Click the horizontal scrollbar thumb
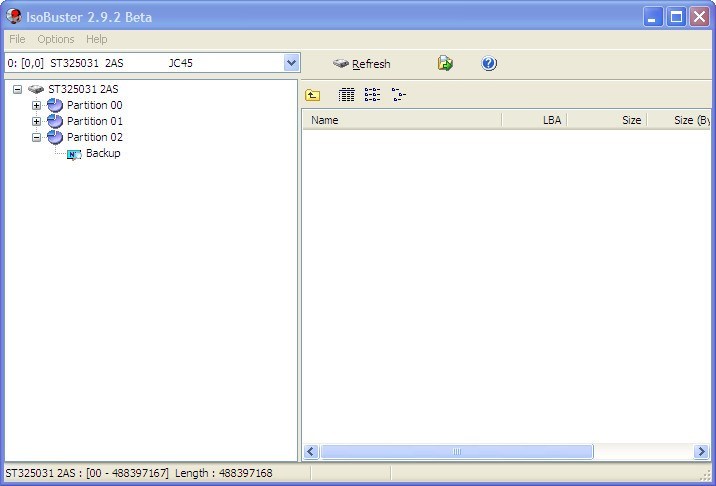Image resolution: width=716 pixels, height=486 pixels. pyautogui.click(x=457, y=452)
